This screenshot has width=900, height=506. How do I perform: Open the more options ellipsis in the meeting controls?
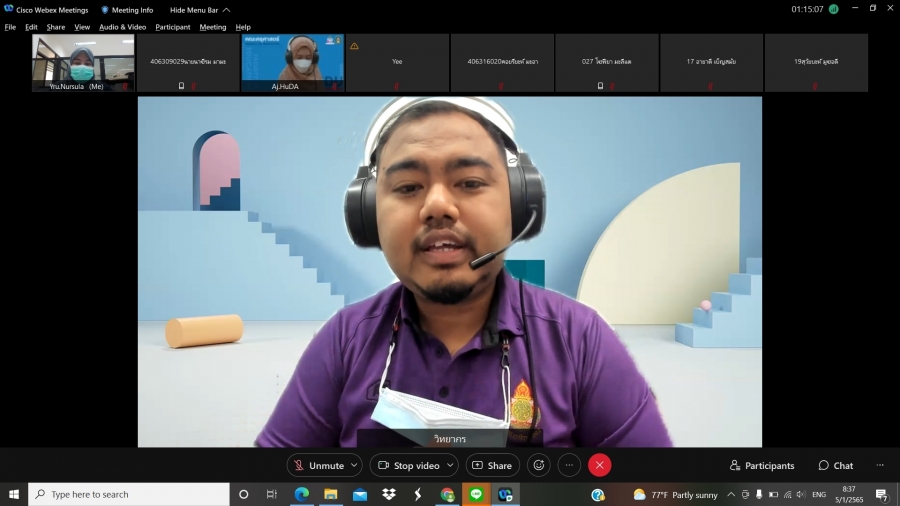569,465
